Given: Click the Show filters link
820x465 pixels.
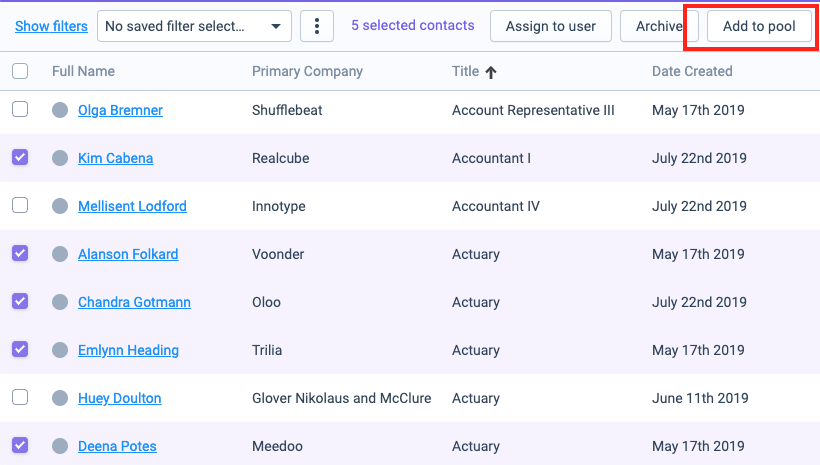Looking at the screenshot, I should 51,26.
